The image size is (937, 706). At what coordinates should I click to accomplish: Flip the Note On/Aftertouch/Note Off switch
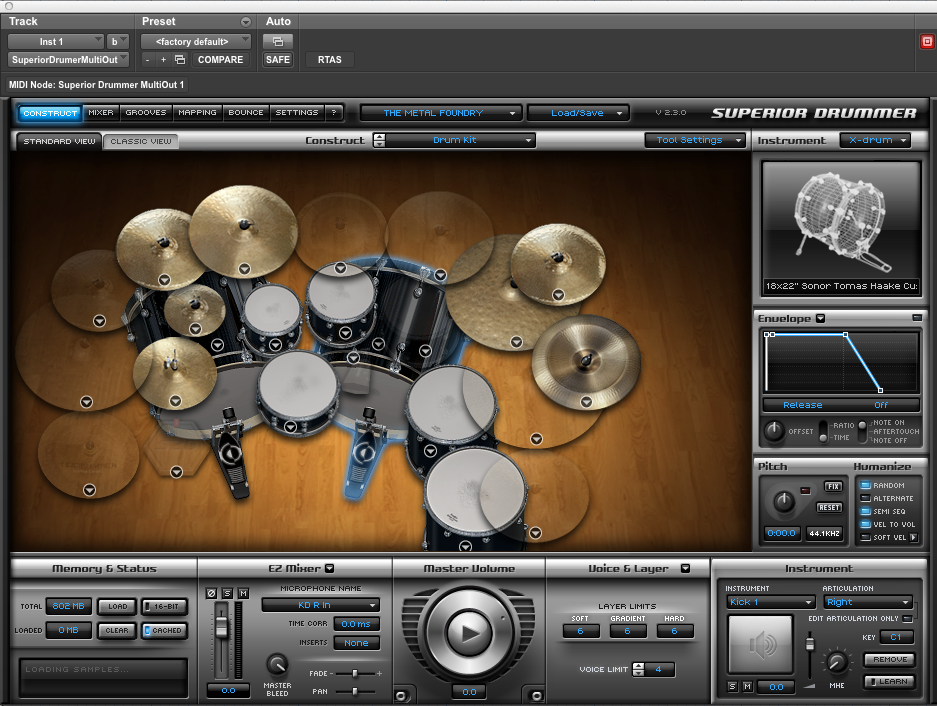[862, 431]
